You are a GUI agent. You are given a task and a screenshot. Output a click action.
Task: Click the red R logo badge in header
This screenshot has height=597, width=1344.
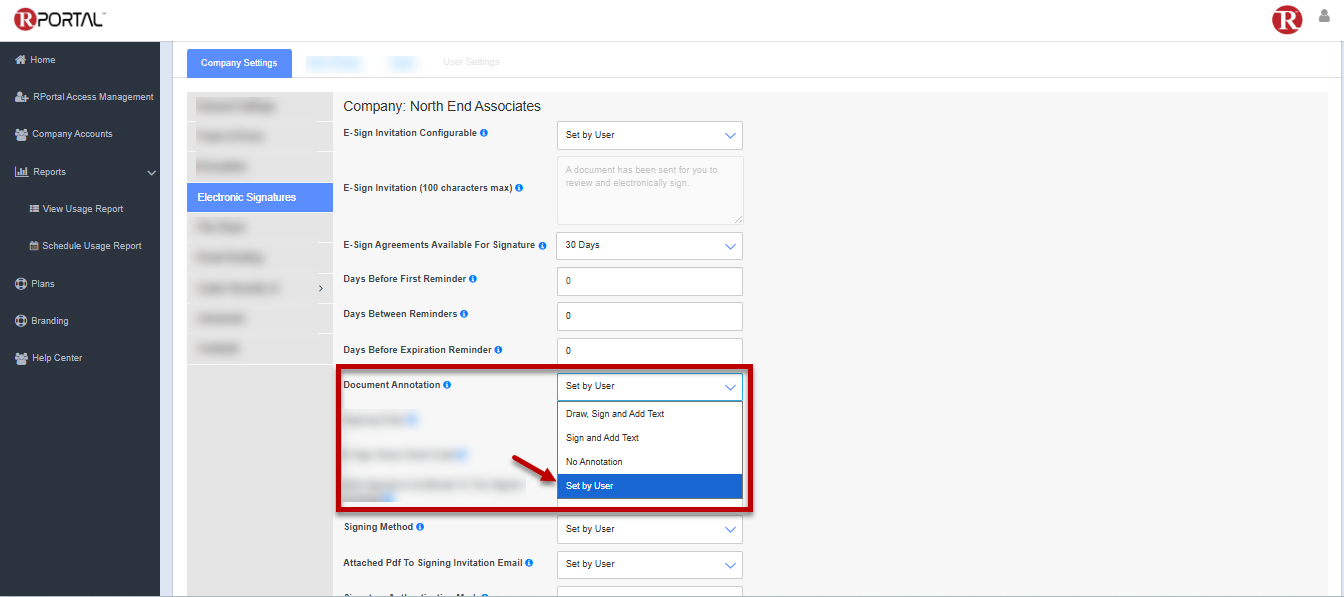pyautogui.click(x=1286, y=19)
